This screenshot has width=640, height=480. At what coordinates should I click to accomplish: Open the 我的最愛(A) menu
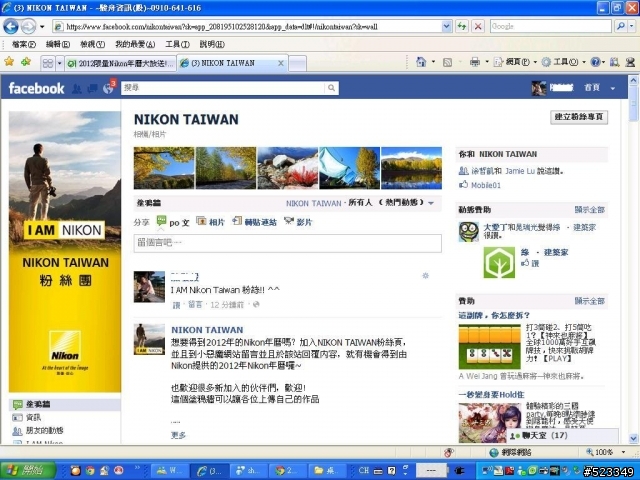pyautogui.click(x=135, y=44)
